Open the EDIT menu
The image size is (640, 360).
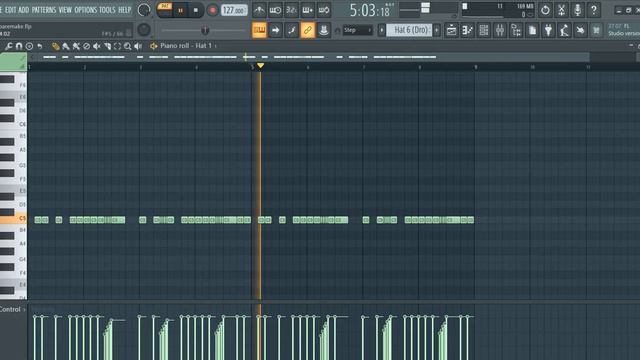tap(10, 10)
